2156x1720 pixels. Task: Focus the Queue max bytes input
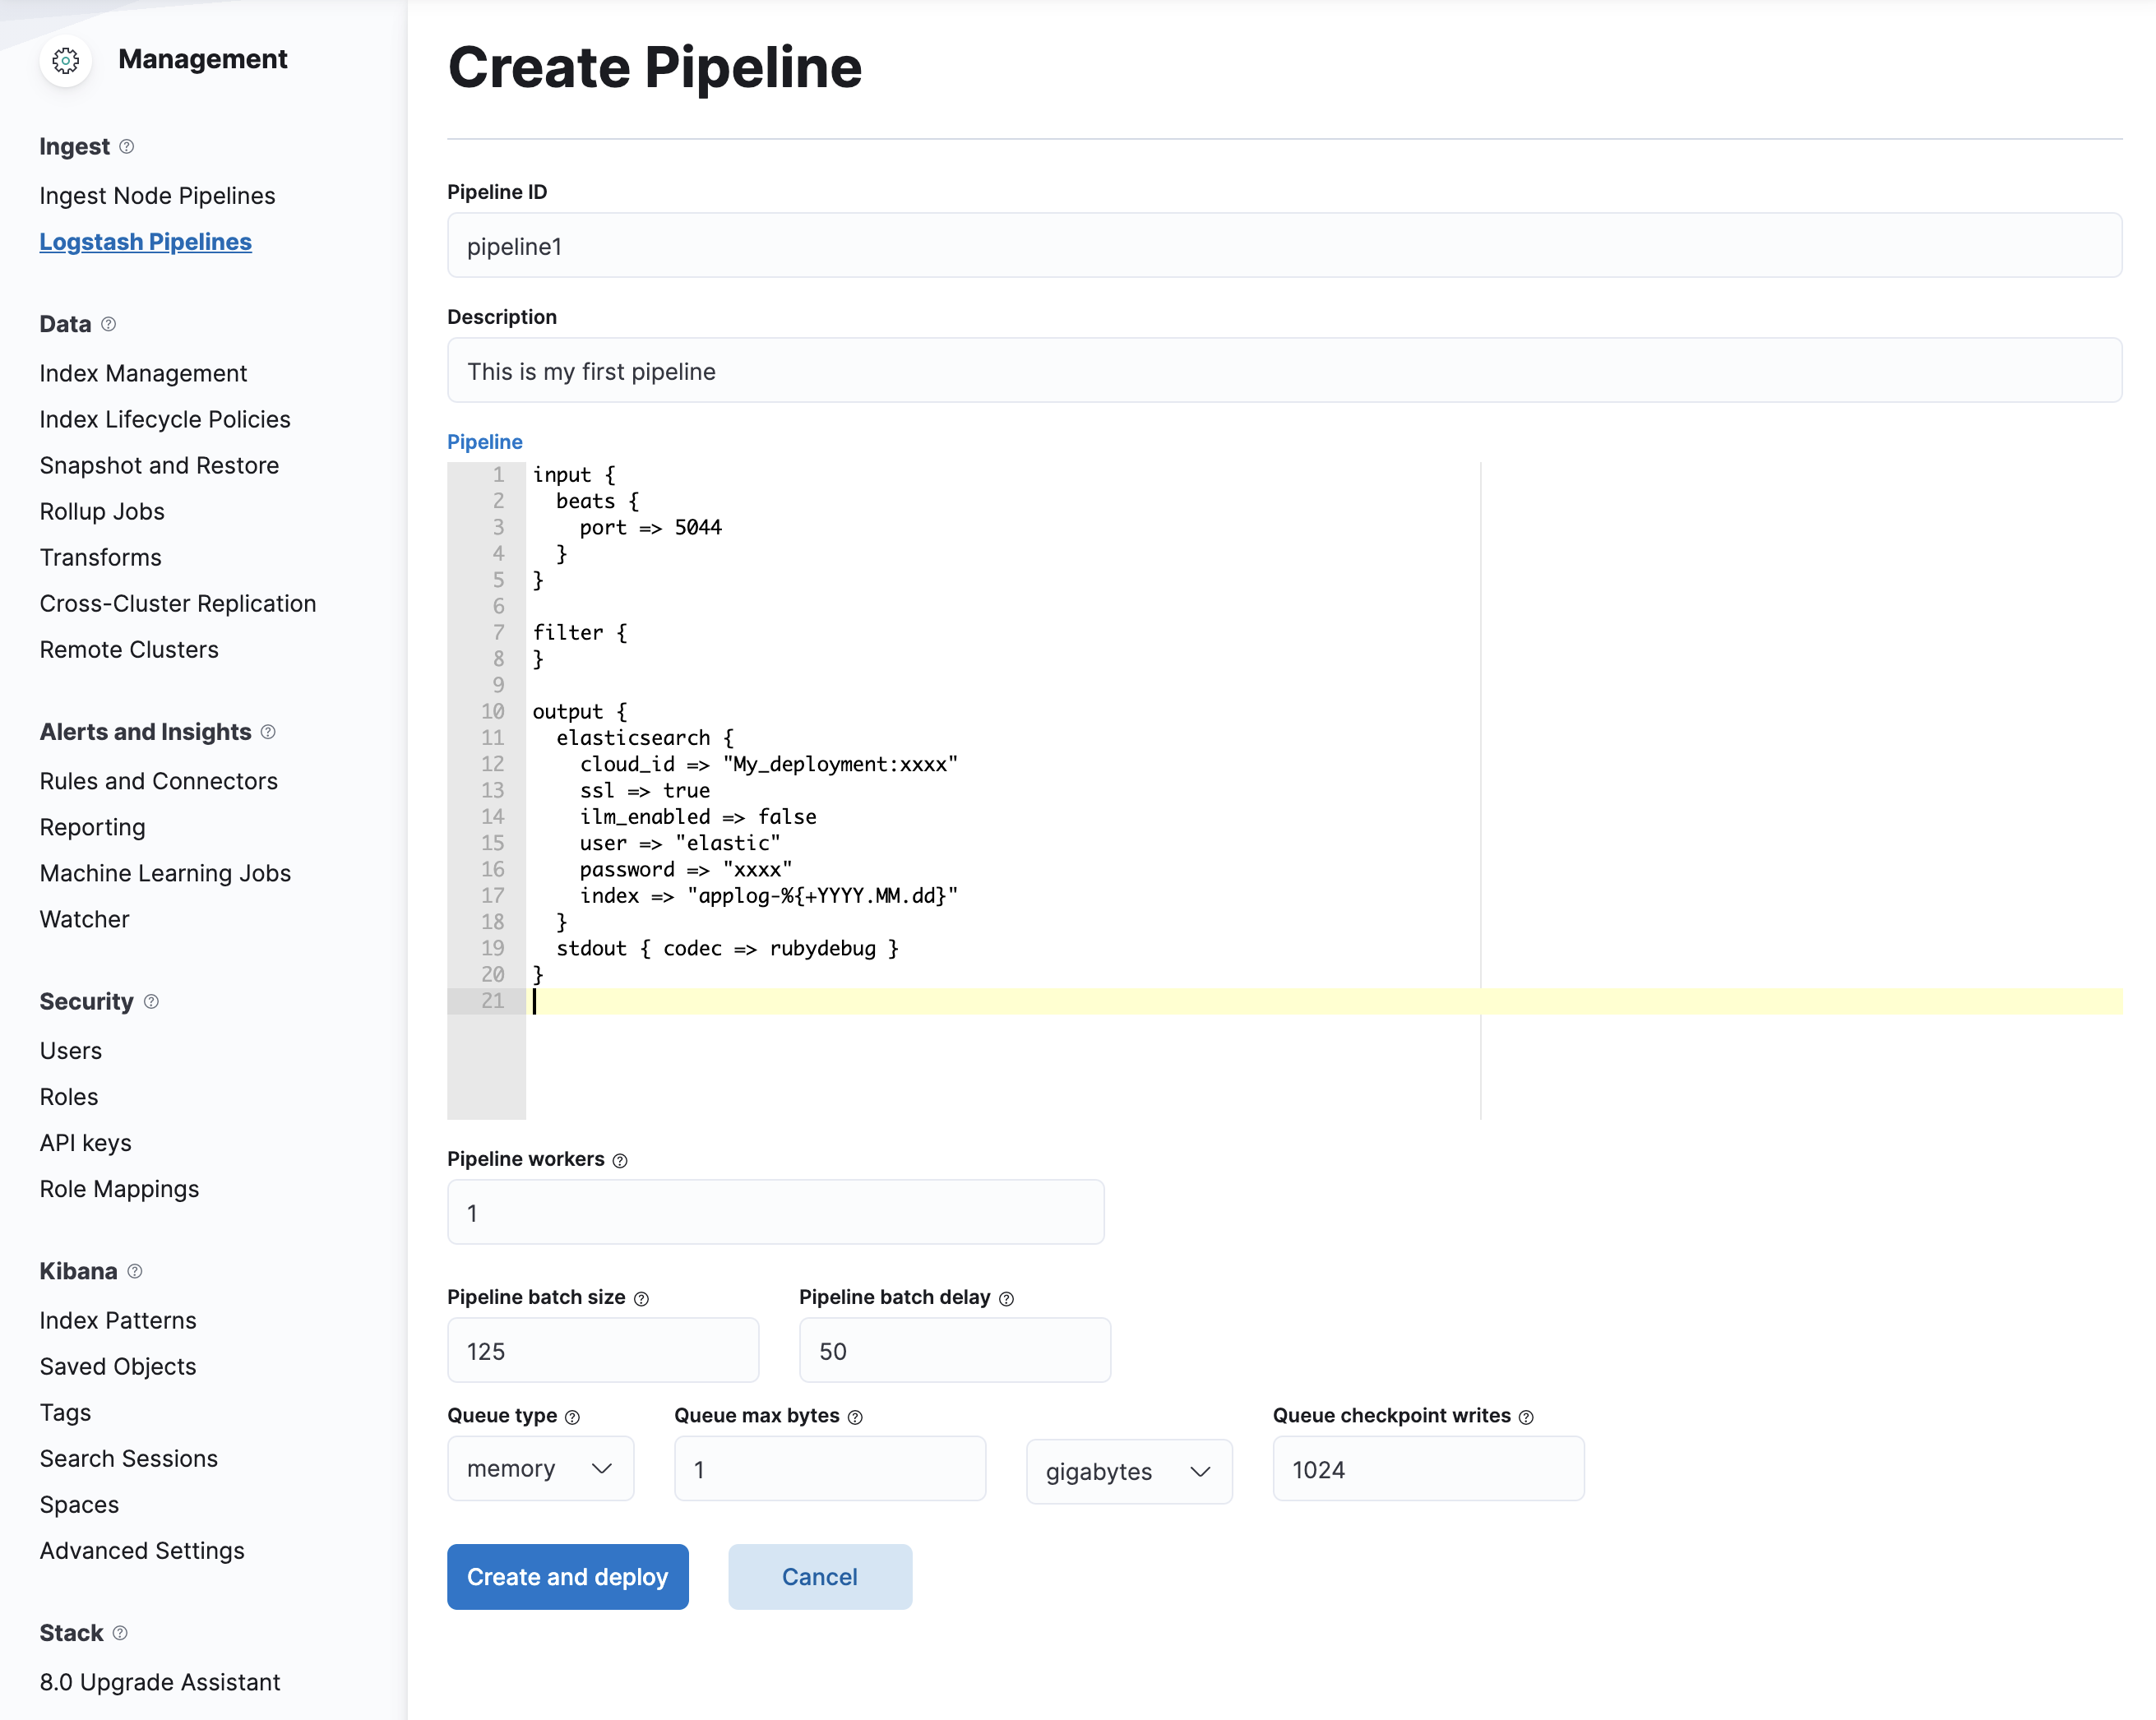click(829, 1469)
